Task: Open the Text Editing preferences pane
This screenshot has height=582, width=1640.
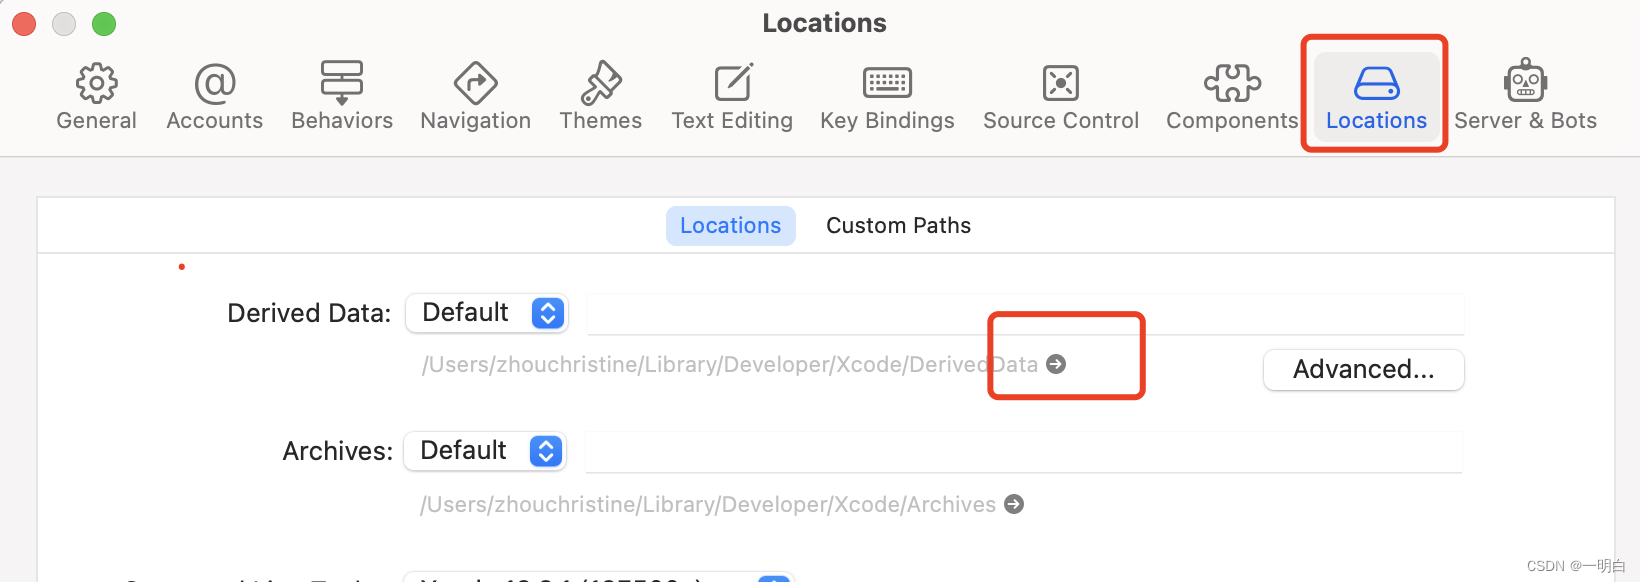Action: tap(732, 97)
